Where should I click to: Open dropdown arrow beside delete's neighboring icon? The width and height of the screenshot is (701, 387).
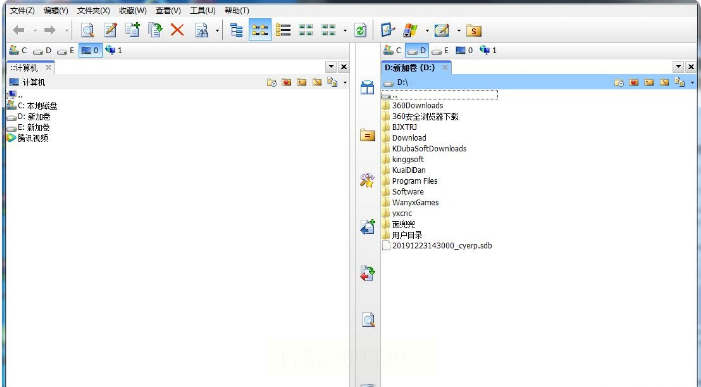[217, 31]
